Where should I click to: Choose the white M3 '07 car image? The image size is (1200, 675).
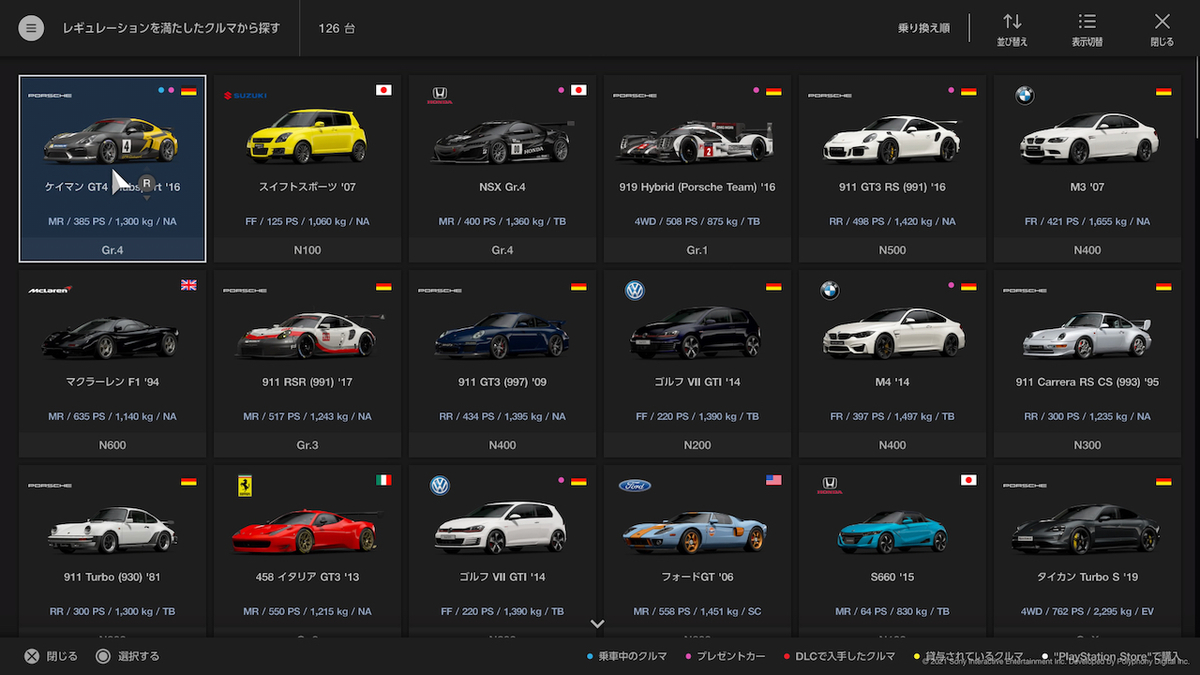point(1087,139)
